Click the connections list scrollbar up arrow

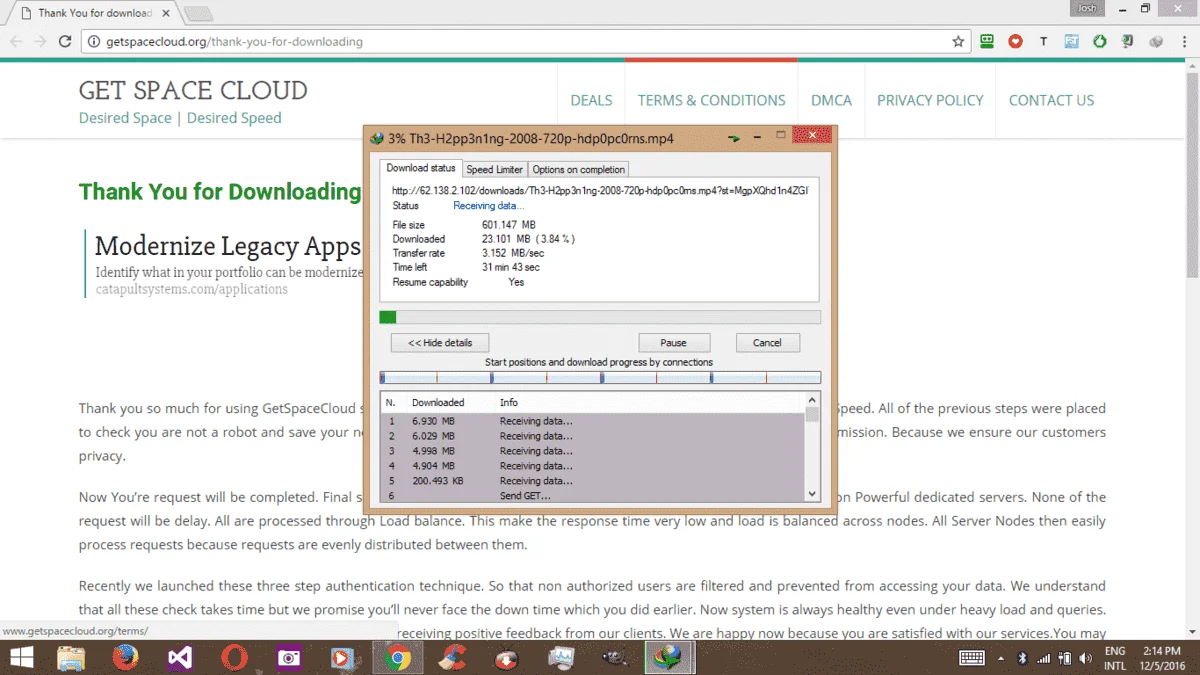[x=812, y=400]
